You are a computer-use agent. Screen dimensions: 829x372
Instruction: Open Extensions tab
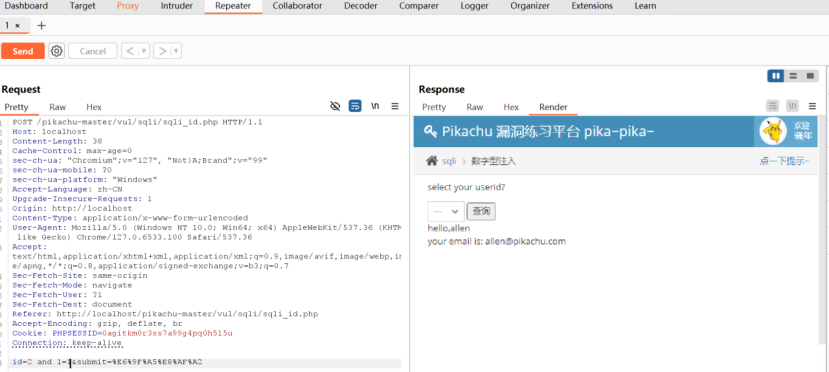coord(592,6)
